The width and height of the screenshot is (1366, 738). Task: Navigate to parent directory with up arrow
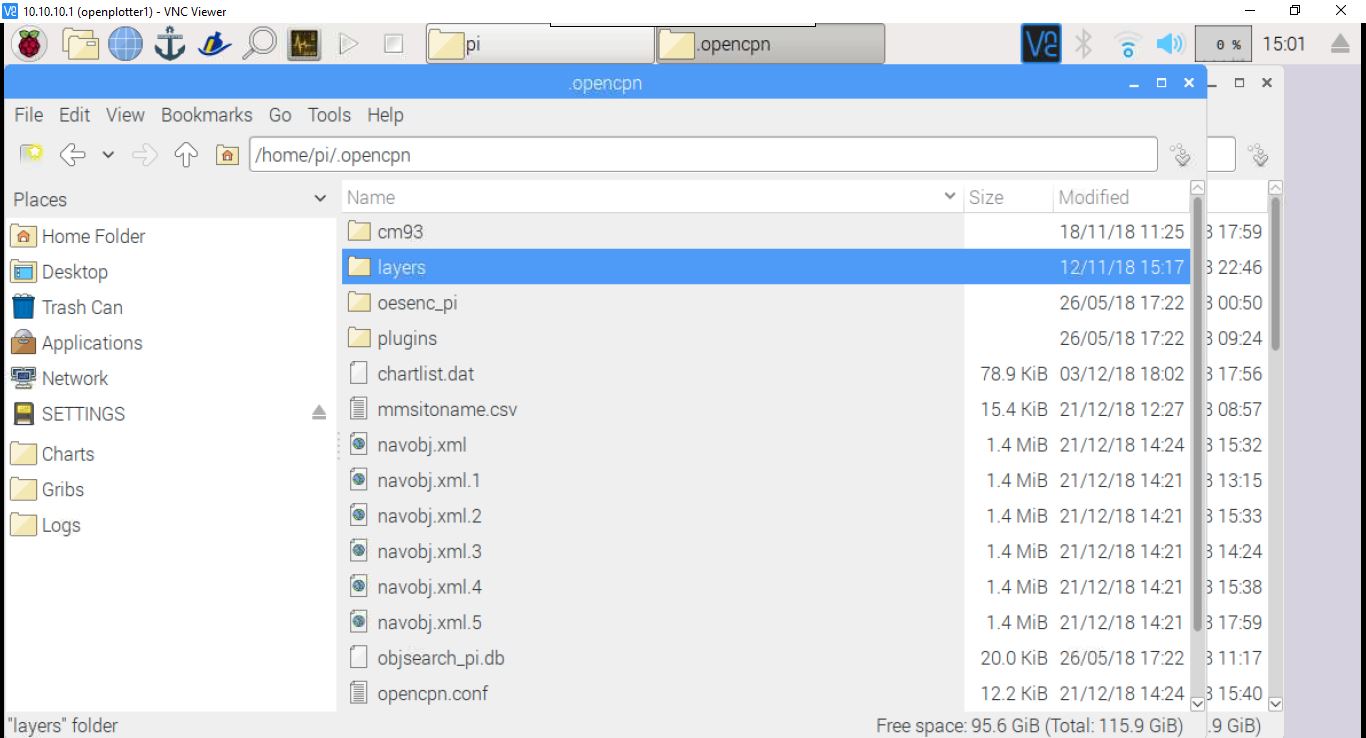[x=186, y=154]
